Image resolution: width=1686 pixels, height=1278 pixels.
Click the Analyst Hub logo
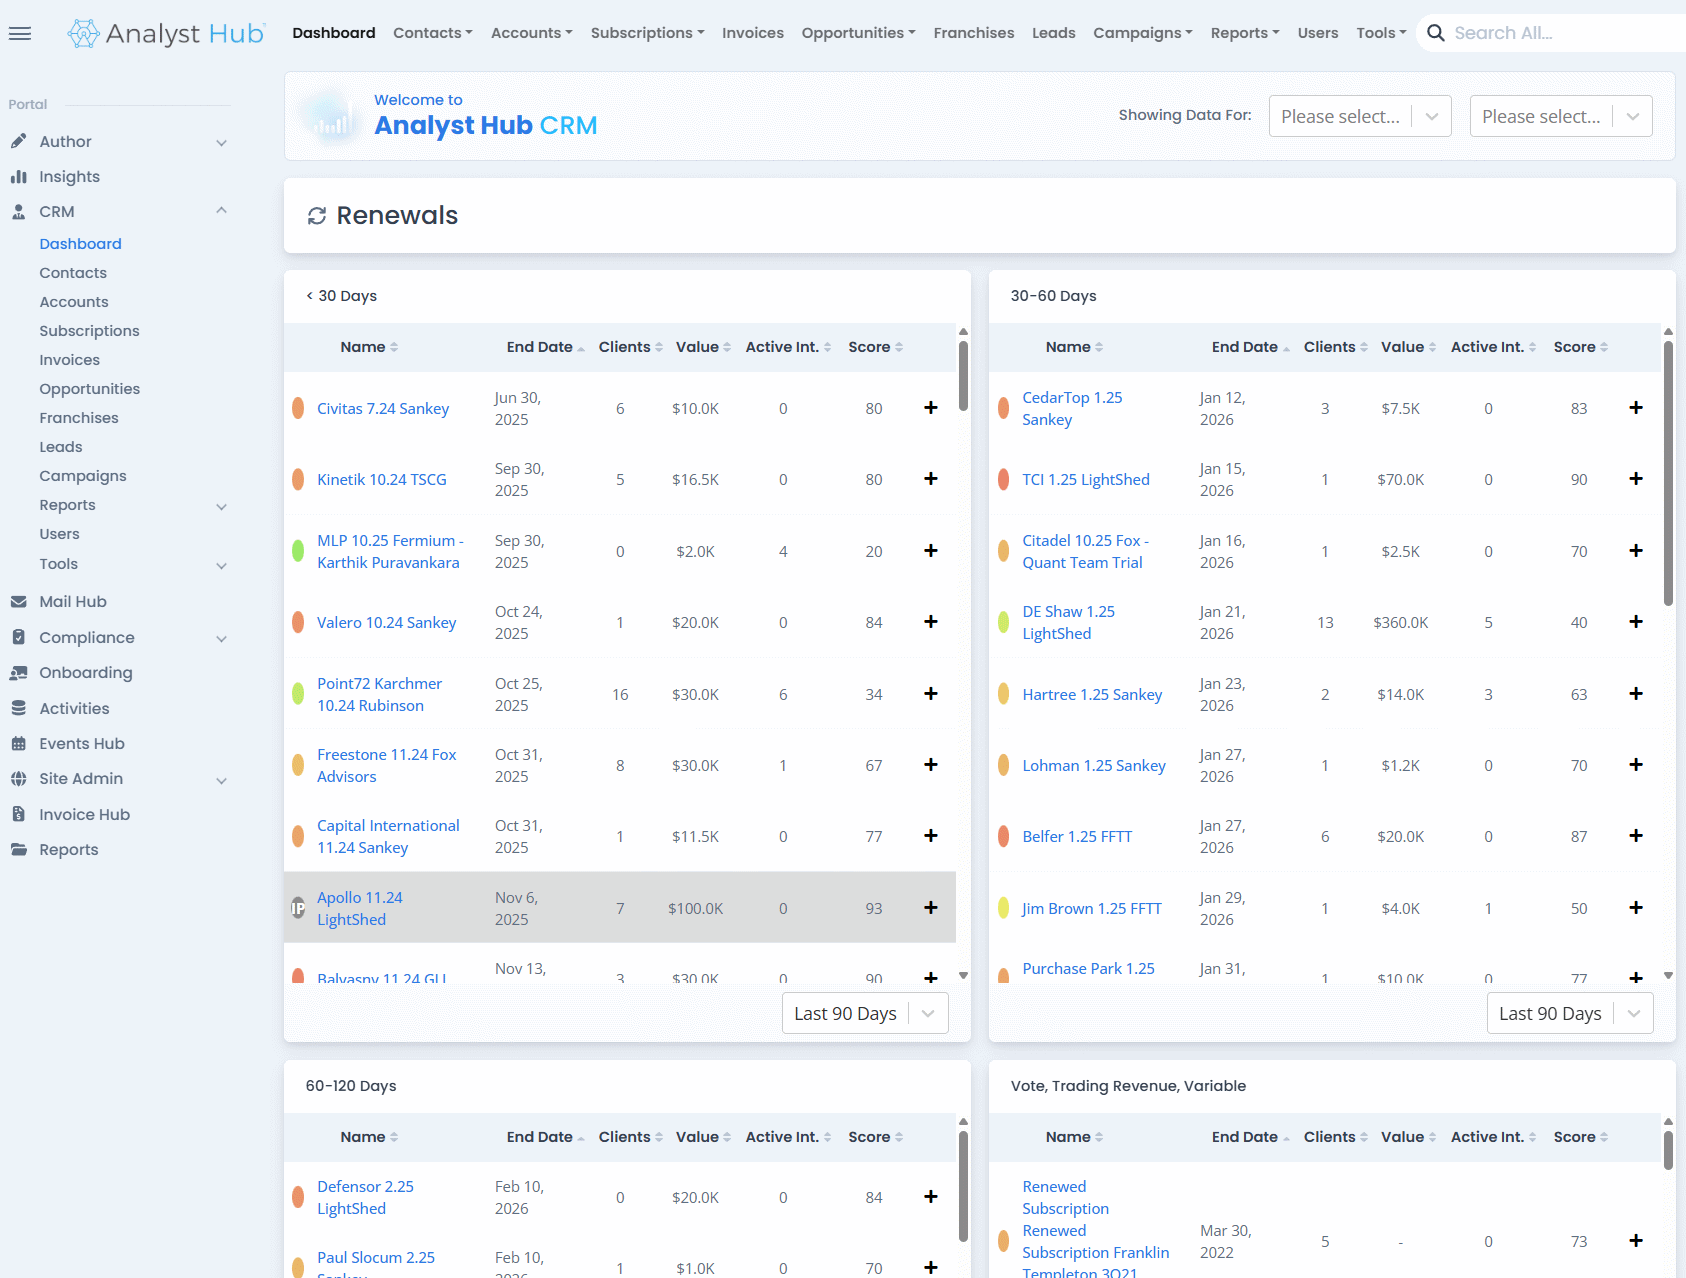coord(165,32)
